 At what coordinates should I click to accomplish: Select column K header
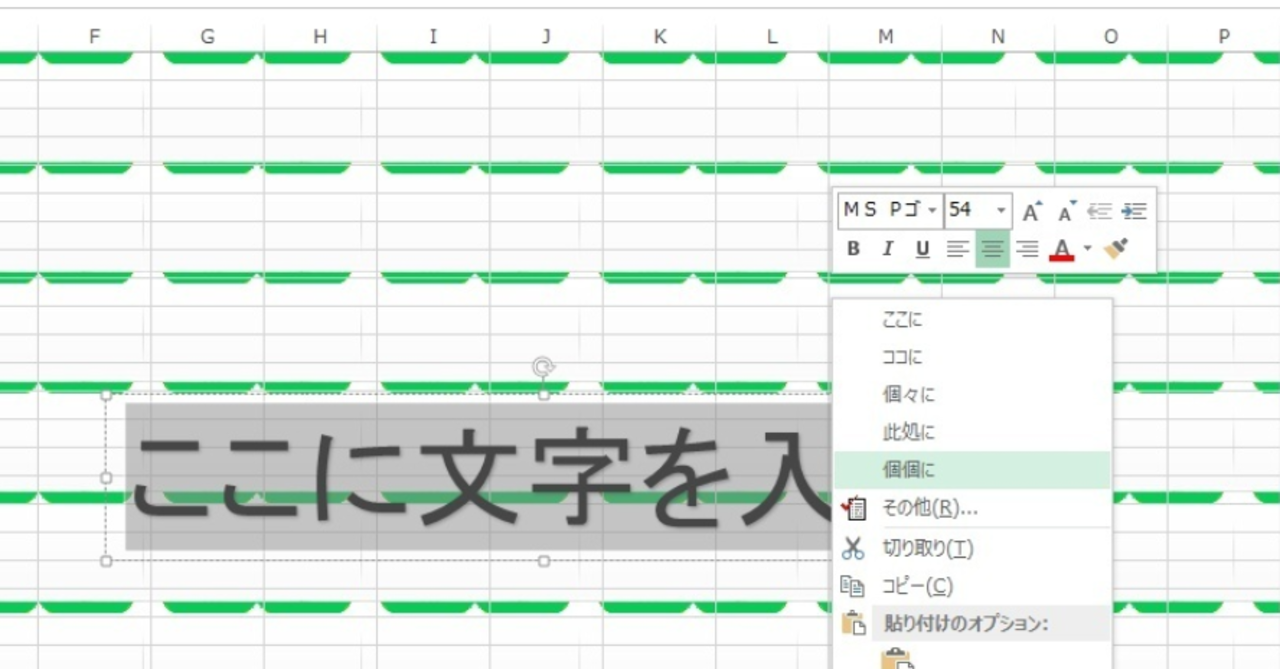(659, 37)
